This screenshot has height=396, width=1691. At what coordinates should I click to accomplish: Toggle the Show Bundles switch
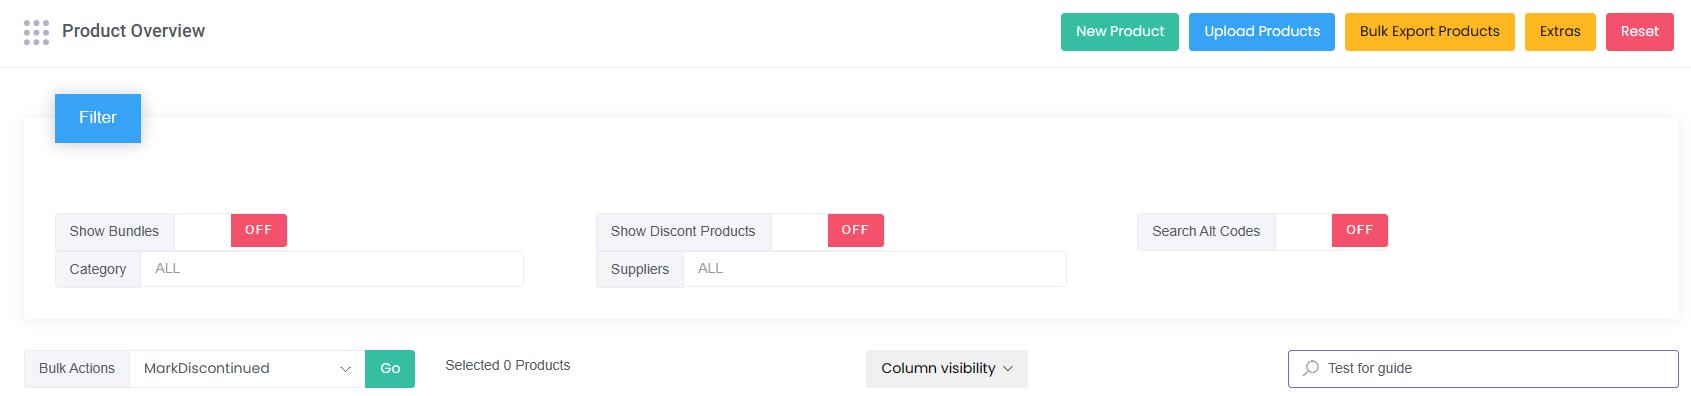231,231
